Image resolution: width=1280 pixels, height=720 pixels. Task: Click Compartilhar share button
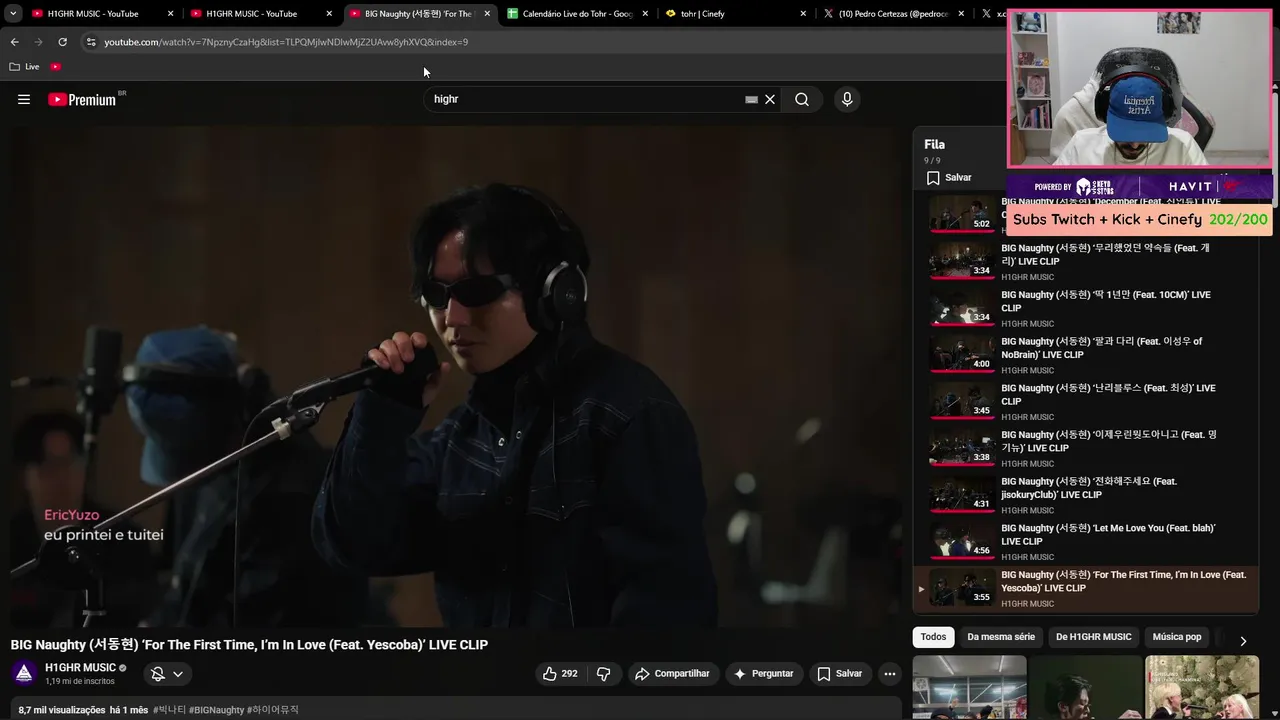[x=672, y=674]
